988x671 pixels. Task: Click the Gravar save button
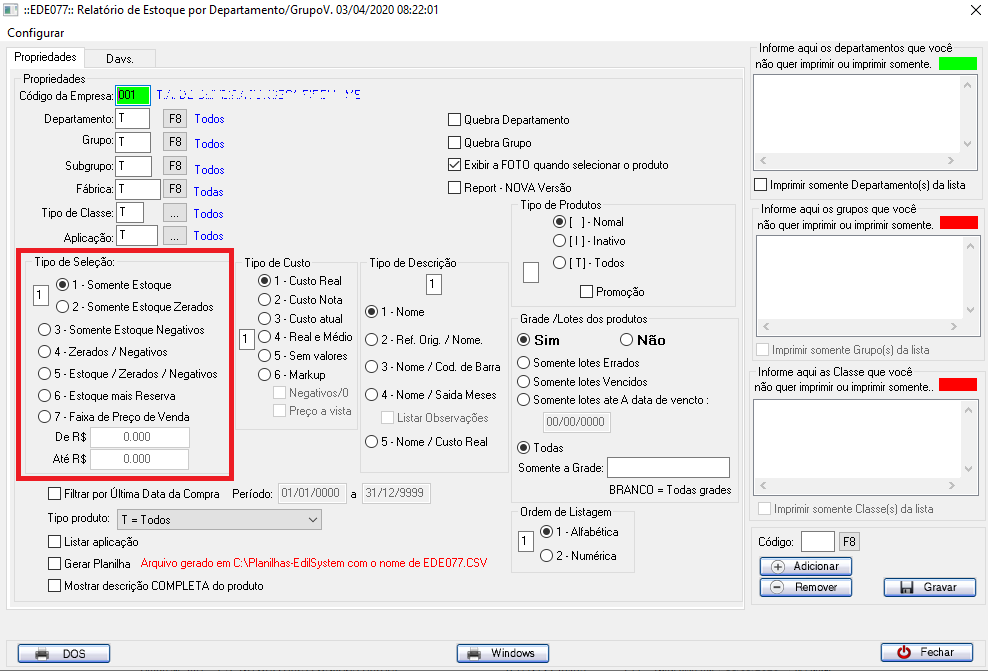(x=929, y=587)
